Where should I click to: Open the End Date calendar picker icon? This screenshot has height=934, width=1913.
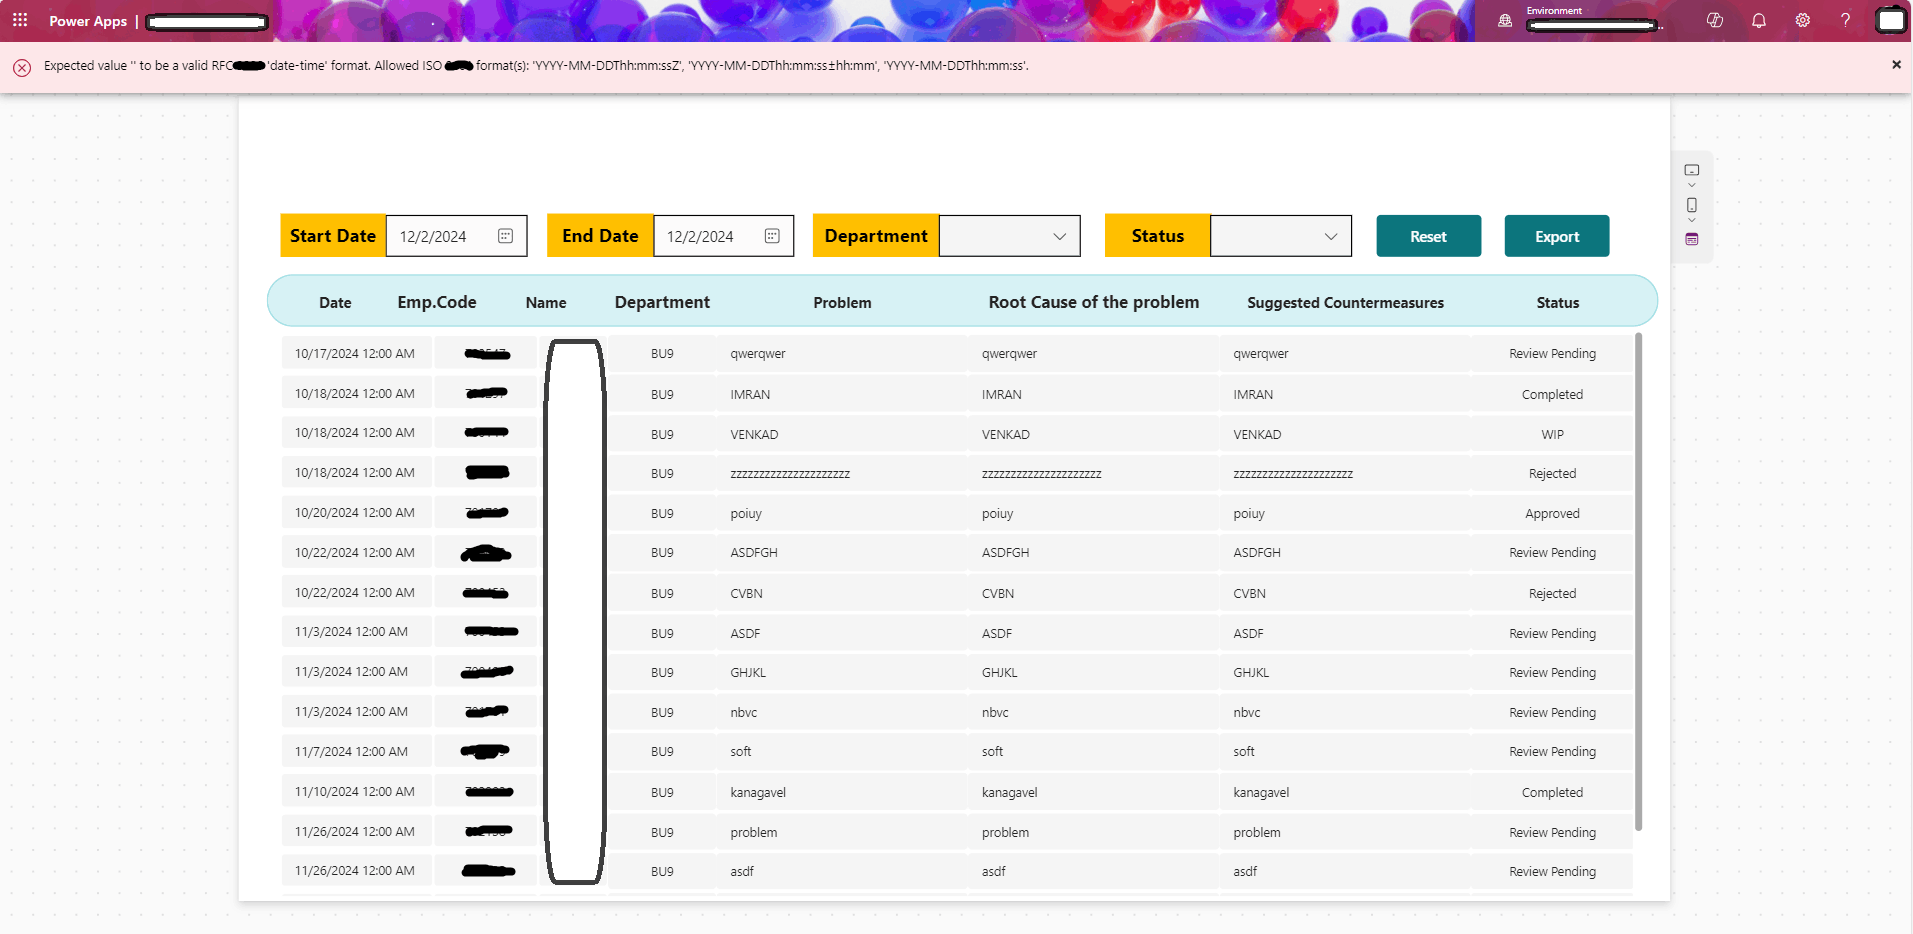pos(772,236)
